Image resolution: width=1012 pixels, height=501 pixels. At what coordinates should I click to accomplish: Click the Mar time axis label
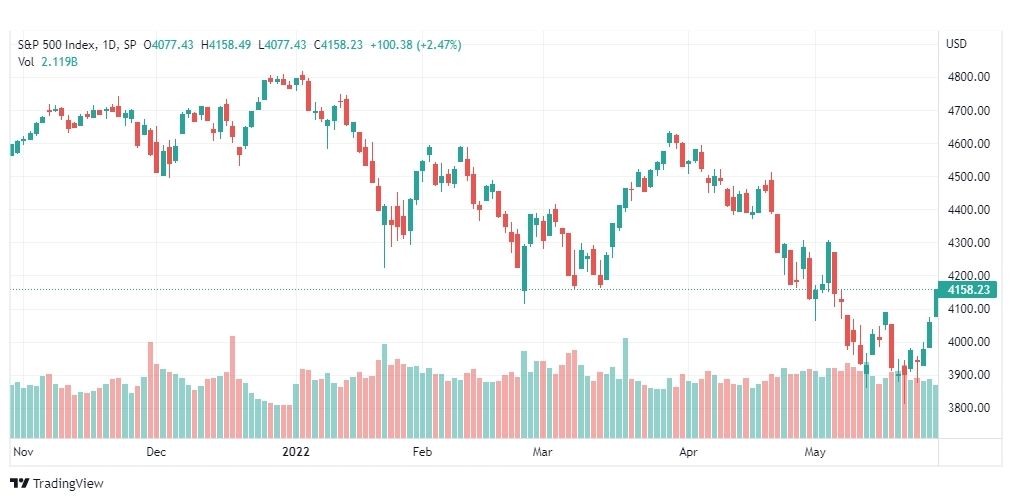pos(542,452)
